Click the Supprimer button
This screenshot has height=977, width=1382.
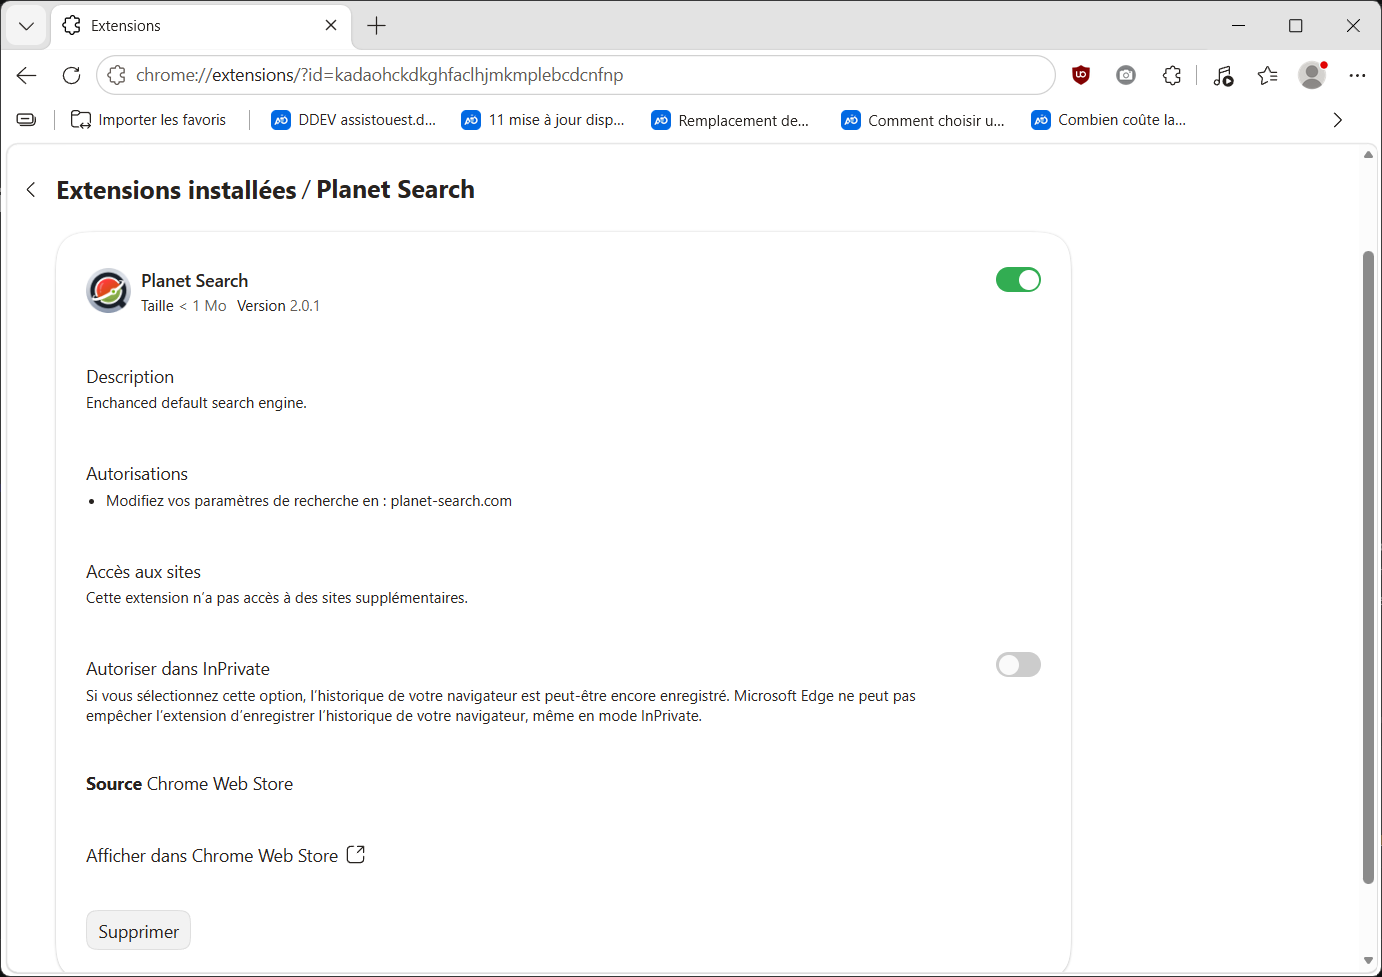click(x=138, y=931)
